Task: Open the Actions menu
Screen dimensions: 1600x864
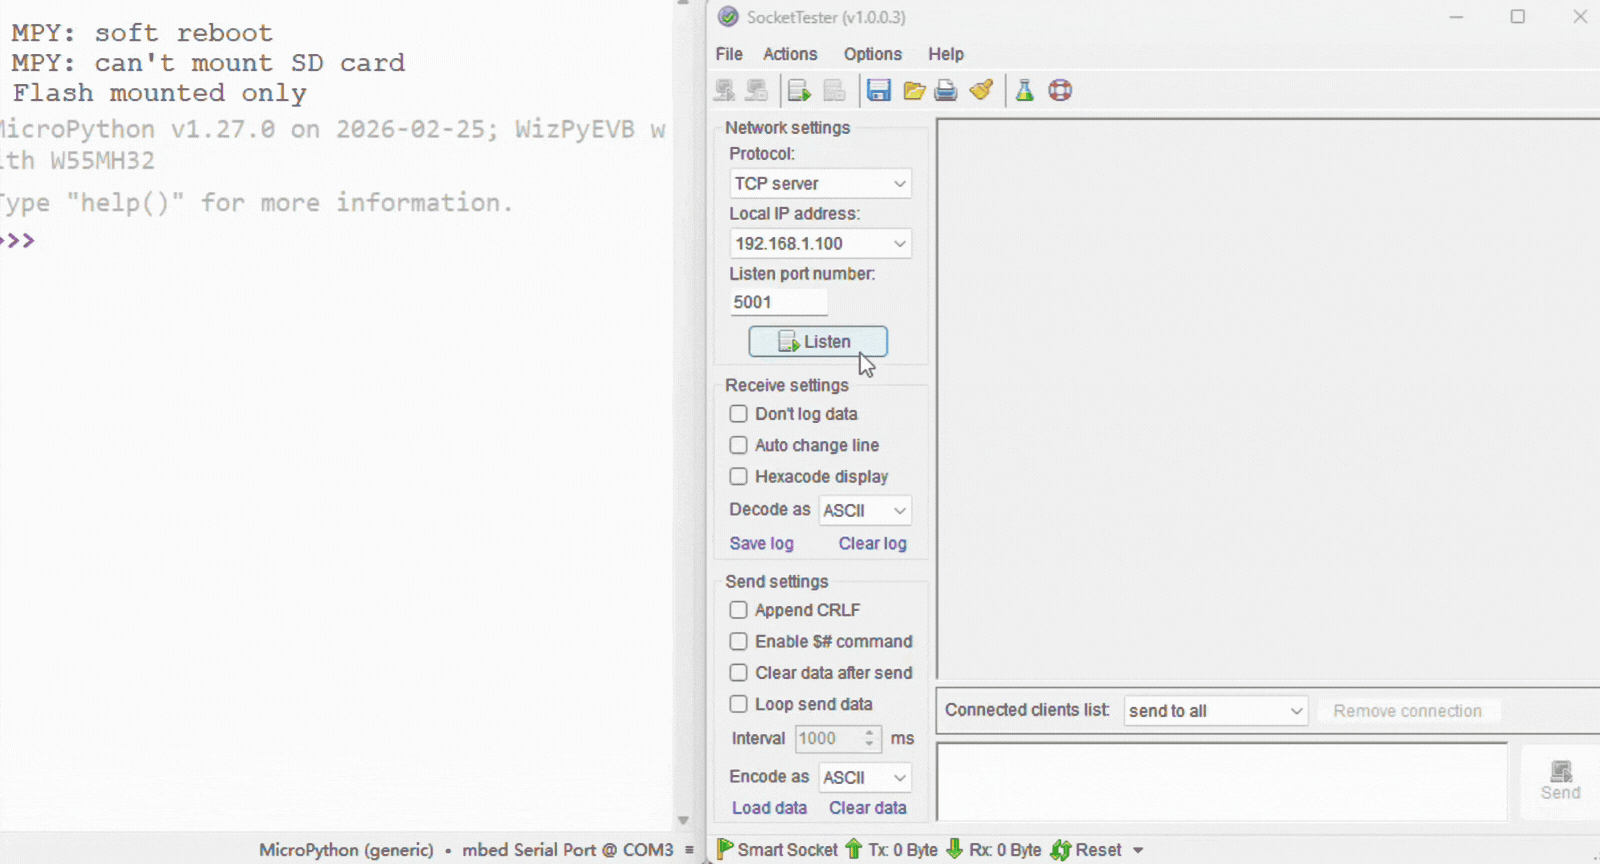Action: pos(790,54)
